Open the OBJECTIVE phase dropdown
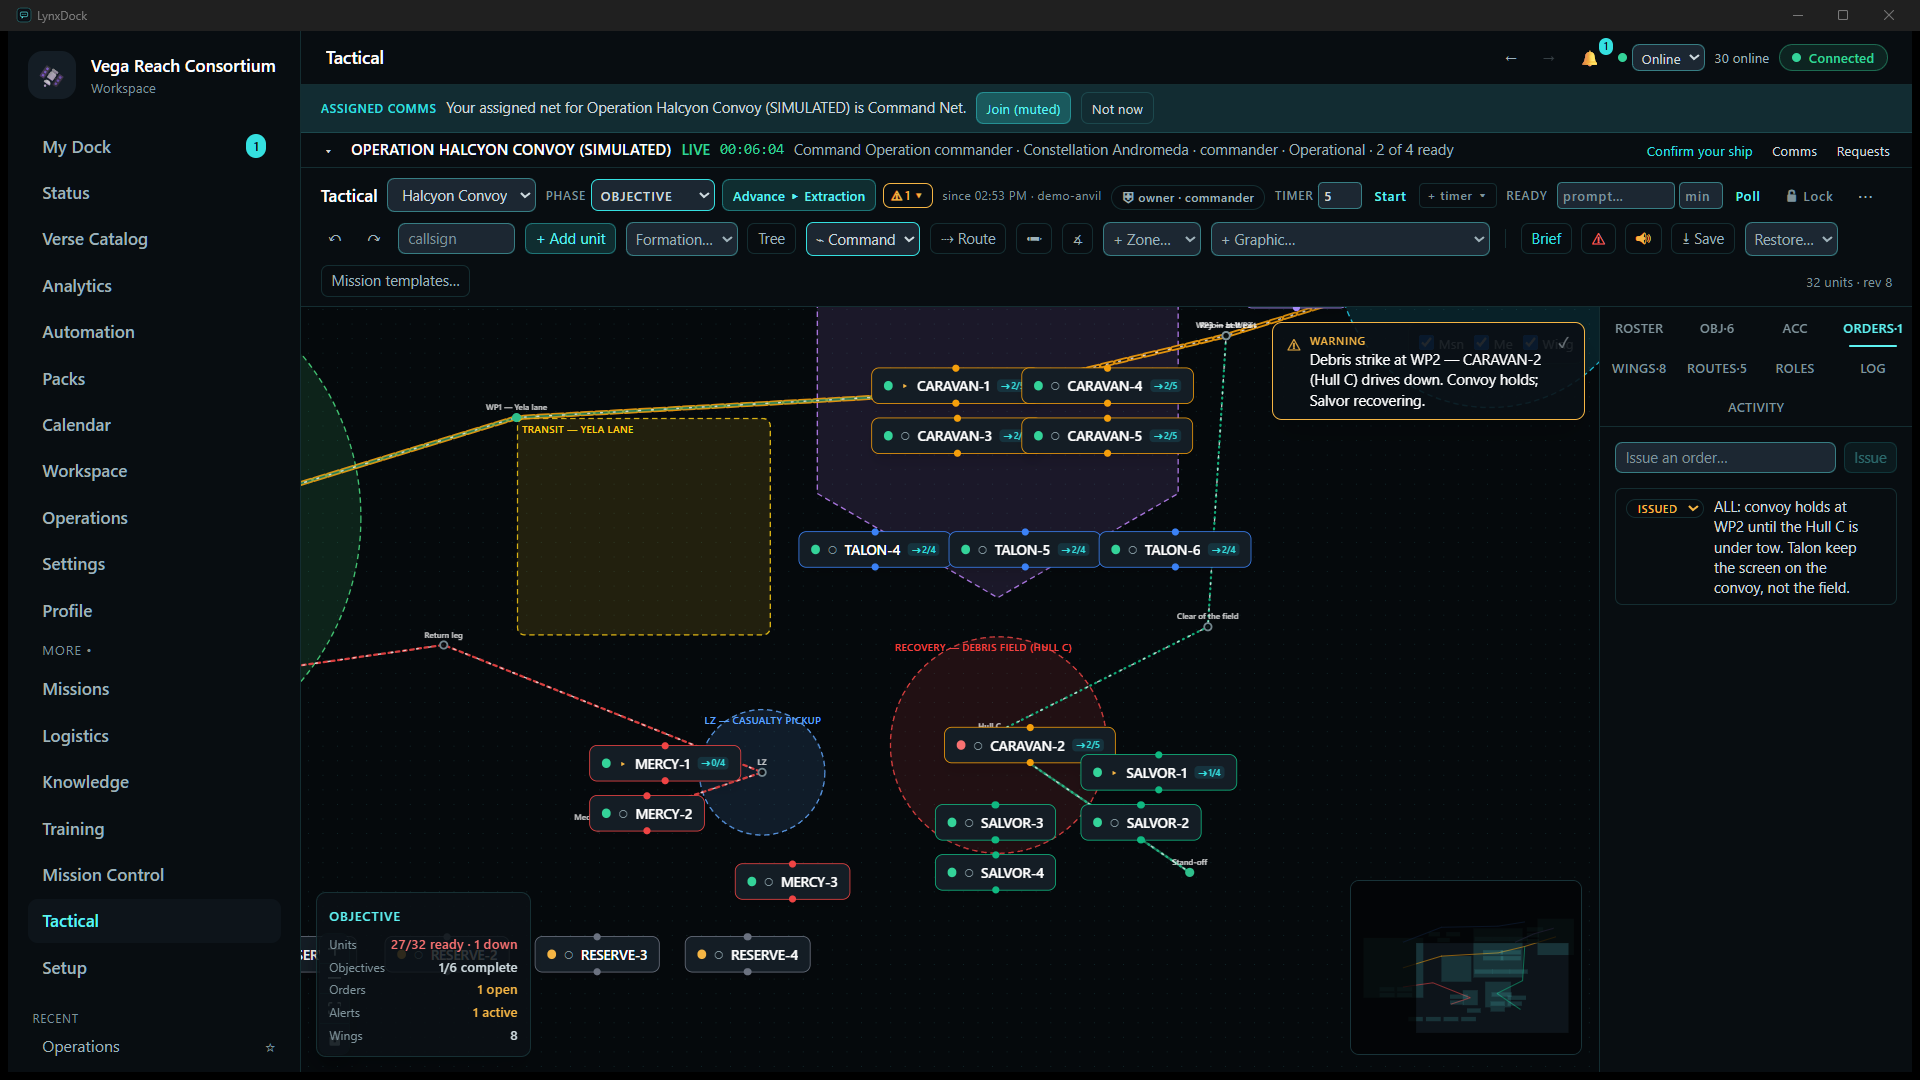 coord(652,196)
